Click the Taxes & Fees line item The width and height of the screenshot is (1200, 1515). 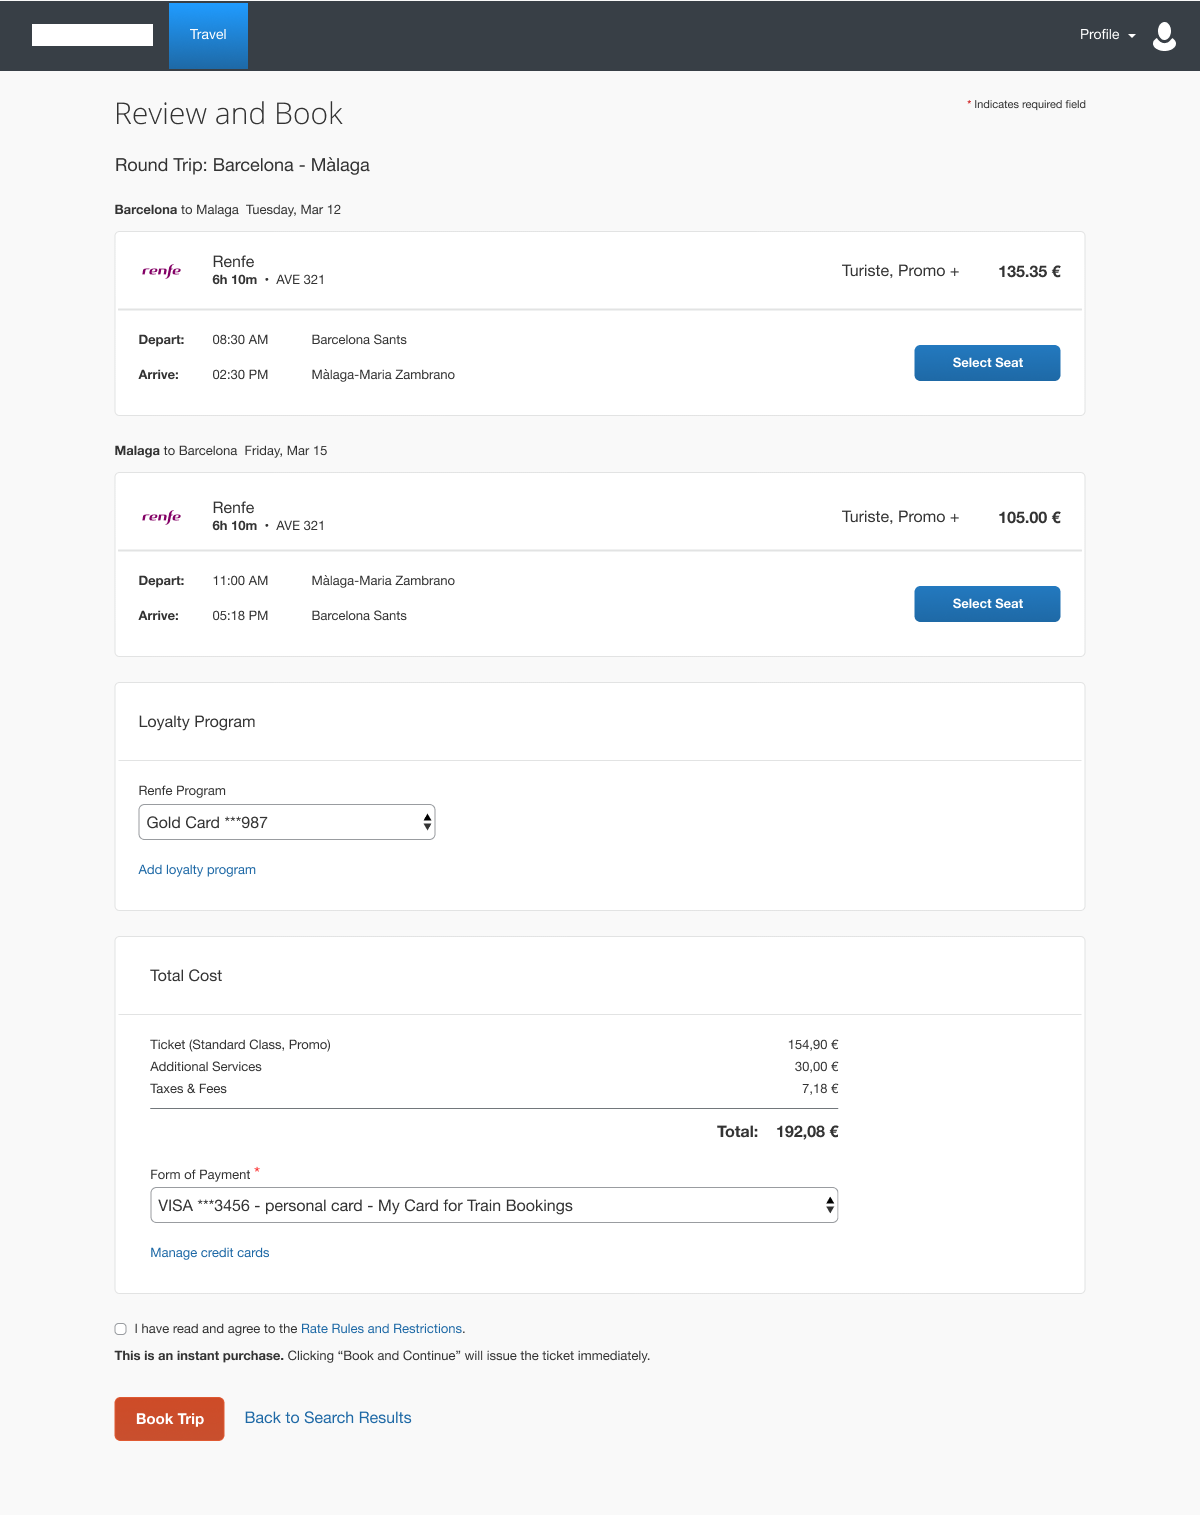click(x=188, y=1089)
